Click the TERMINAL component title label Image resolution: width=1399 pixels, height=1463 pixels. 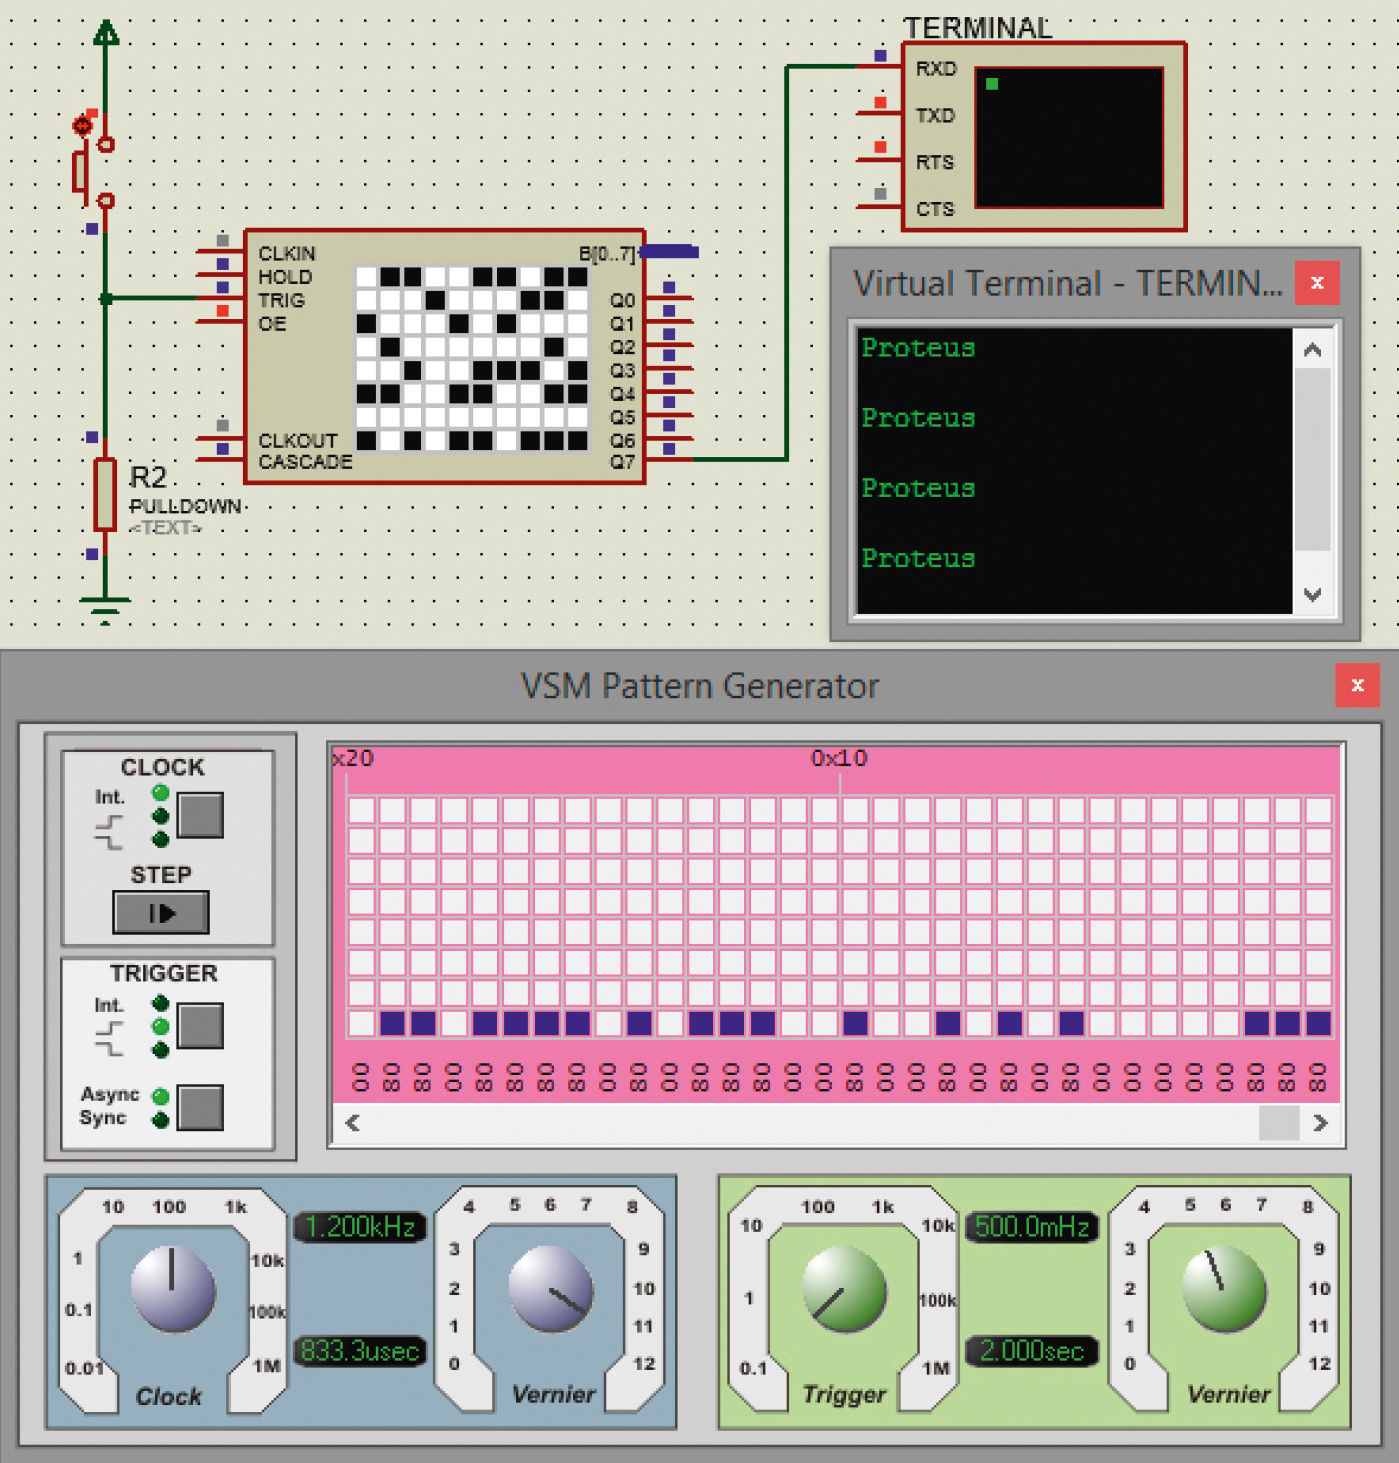pos(978,28)
